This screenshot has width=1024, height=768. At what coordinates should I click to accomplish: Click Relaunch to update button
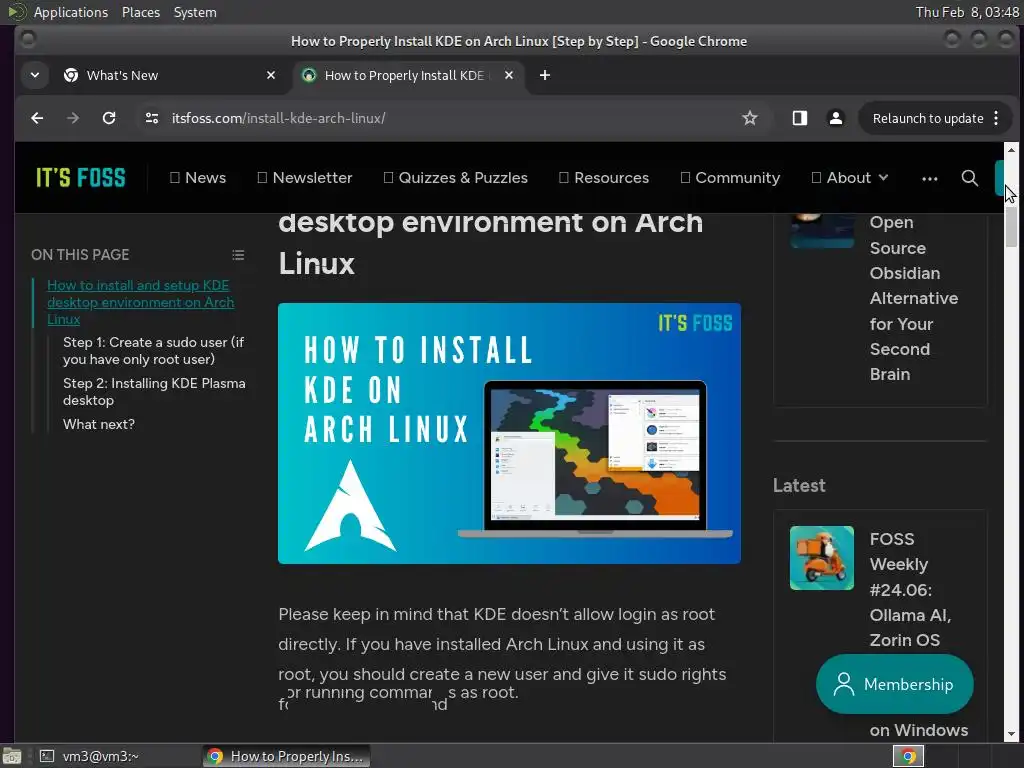click(x=927, y=118)
